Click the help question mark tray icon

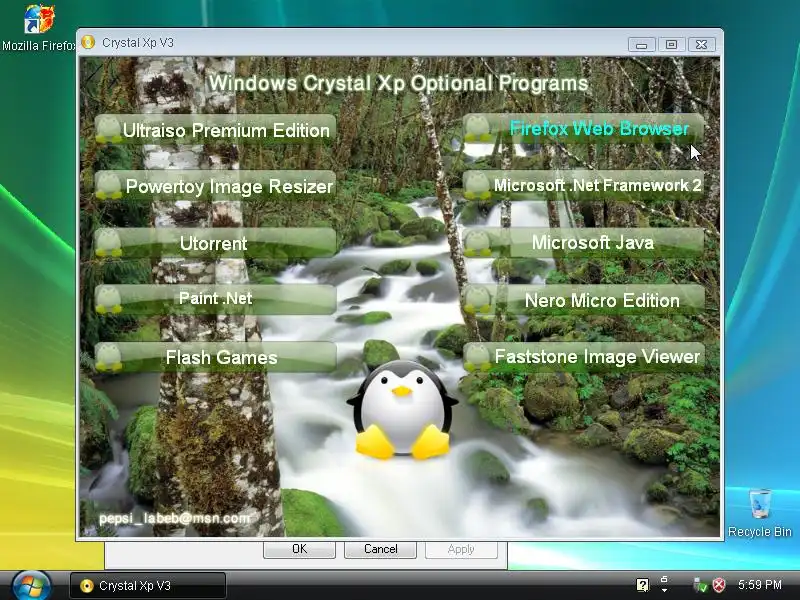(x=642, y=585)
